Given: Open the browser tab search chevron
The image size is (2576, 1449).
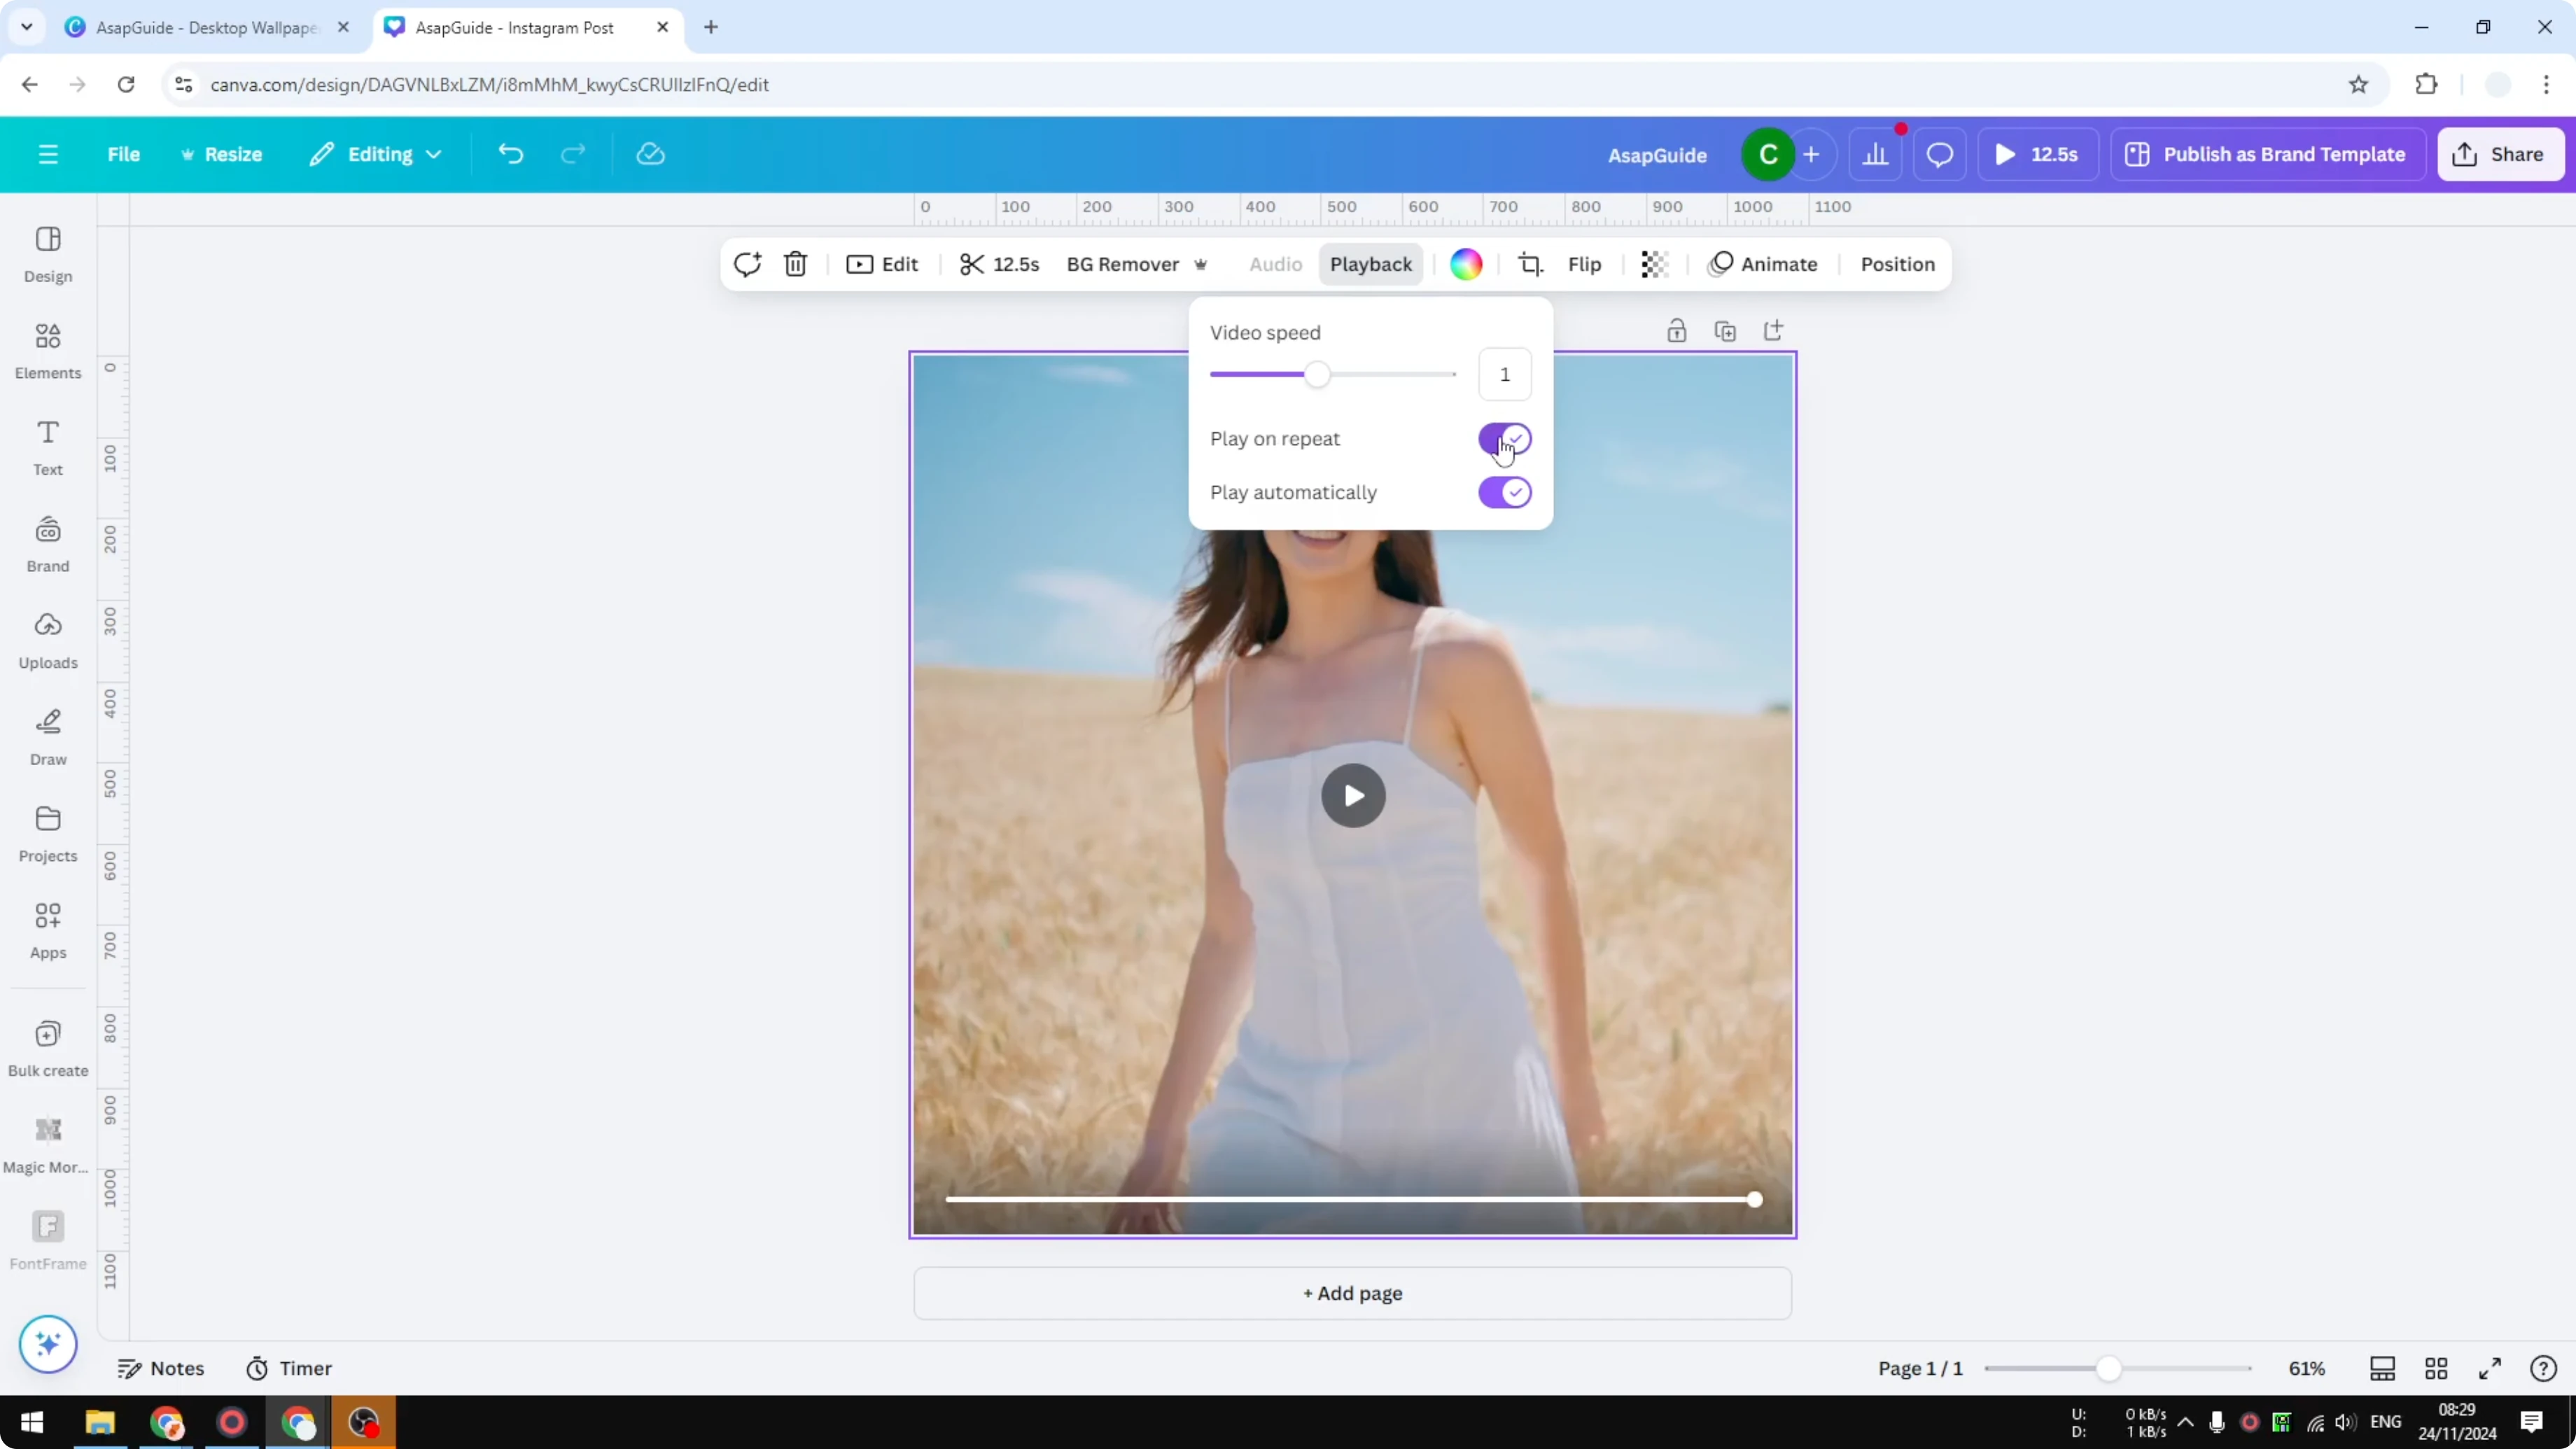Looking at the screenshot, I should [26, 27].
